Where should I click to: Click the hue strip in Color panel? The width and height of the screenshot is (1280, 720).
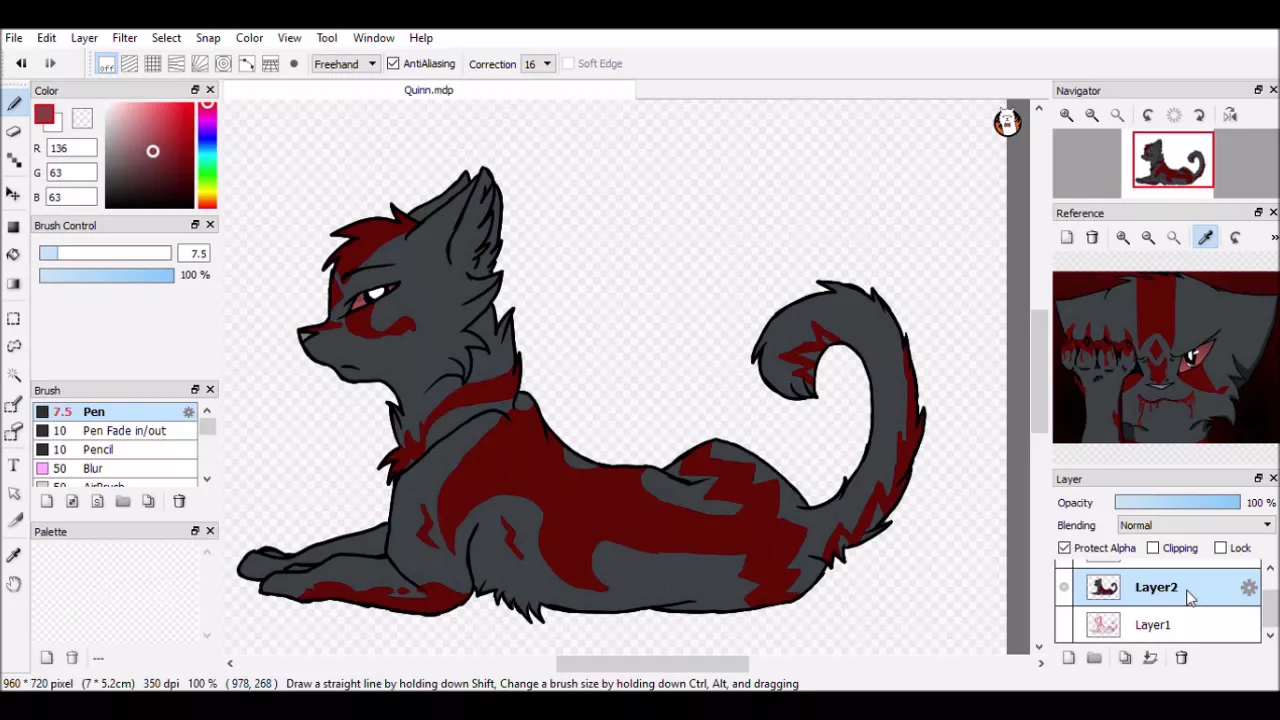coord(207,155)
